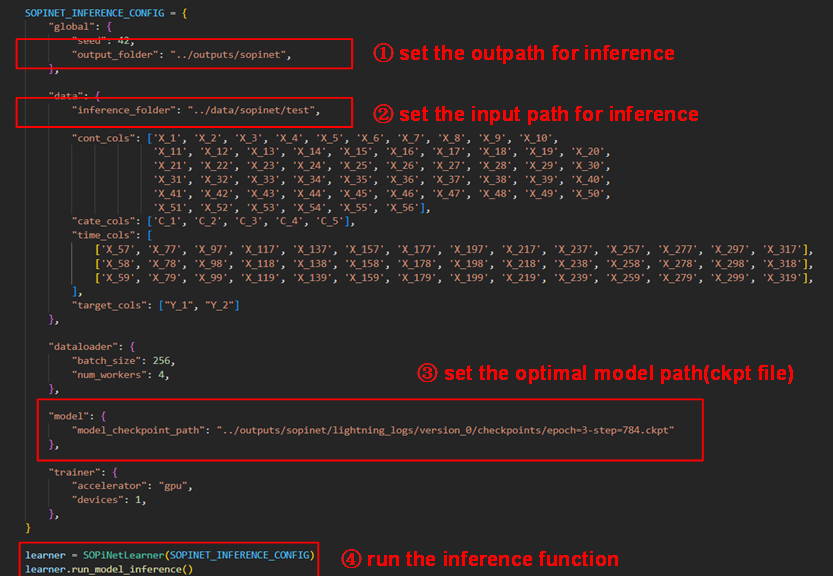Click the 'X_139' time column
Viewport: 833px width, 576px height.
(x=314, y=277)
